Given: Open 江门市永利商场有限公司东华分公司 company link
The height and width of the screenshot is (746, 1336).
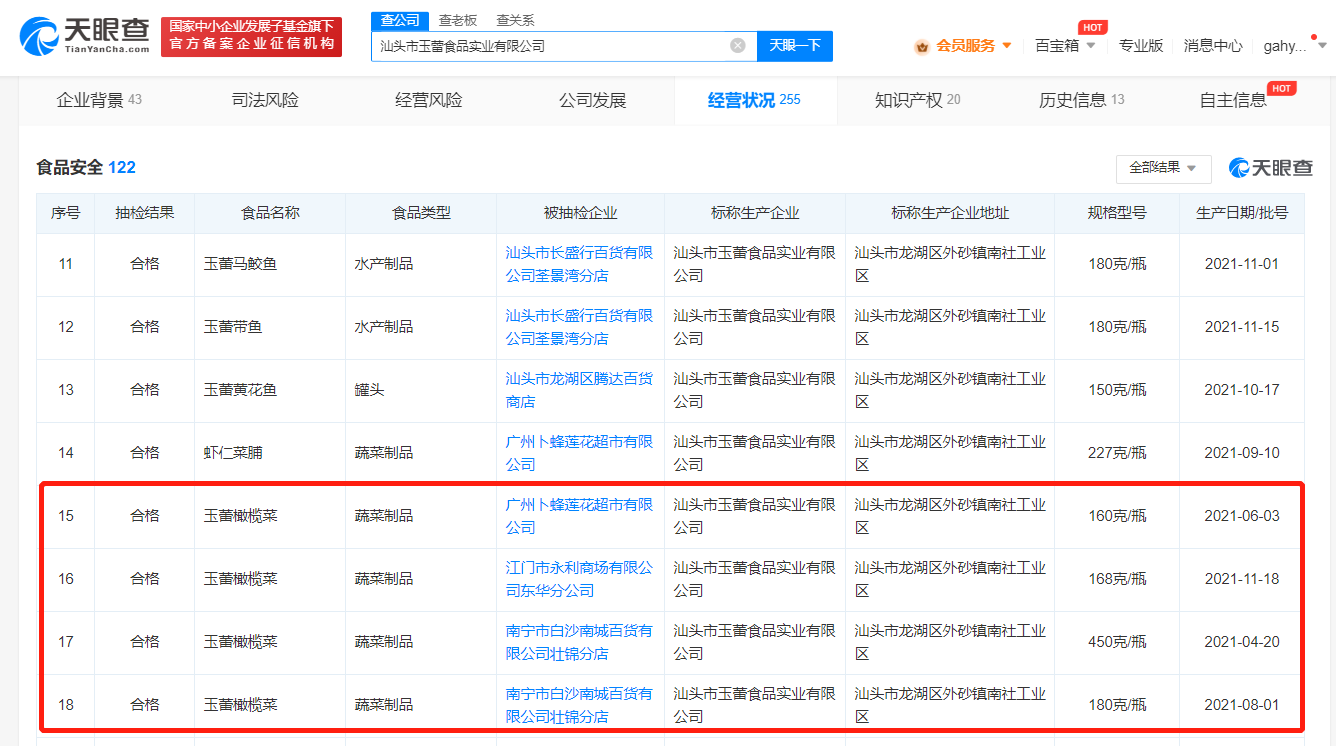Looking at the screenshot, I should [x=579, y=579].
